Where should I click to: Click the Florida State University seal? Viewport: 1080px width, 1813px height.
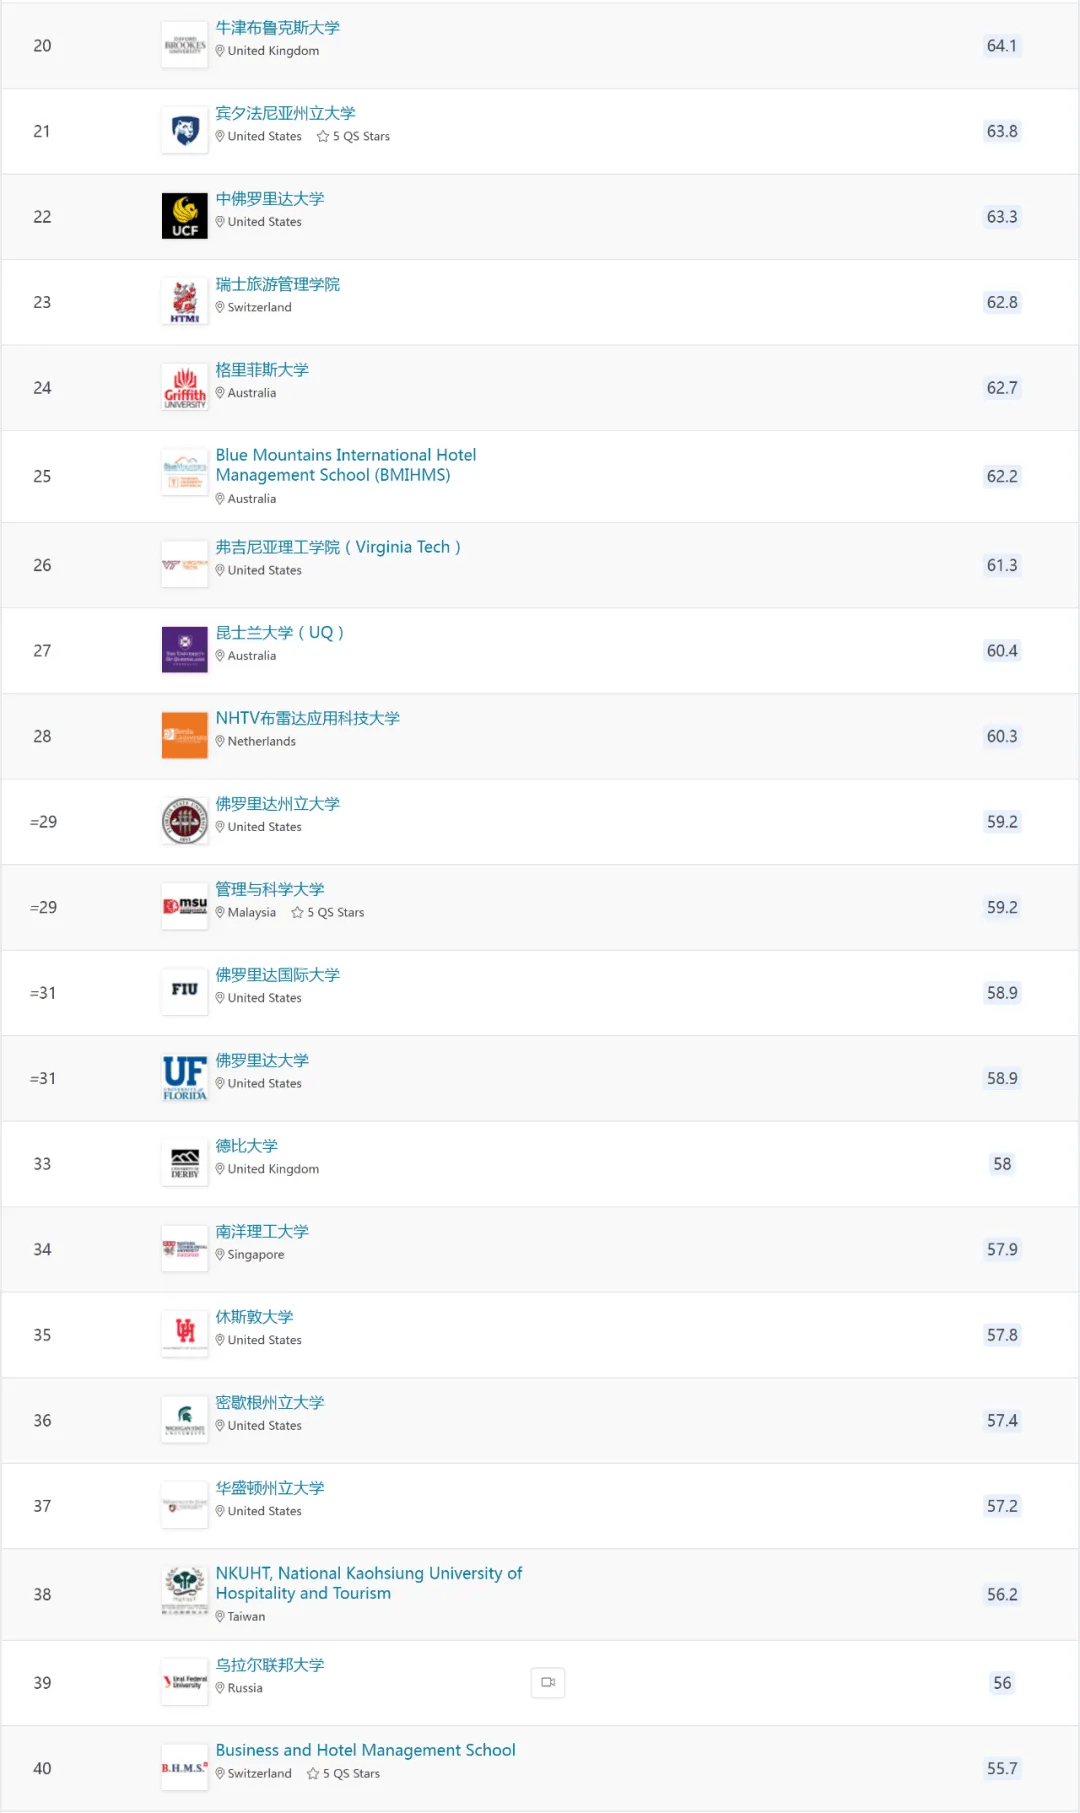point(185,822)
